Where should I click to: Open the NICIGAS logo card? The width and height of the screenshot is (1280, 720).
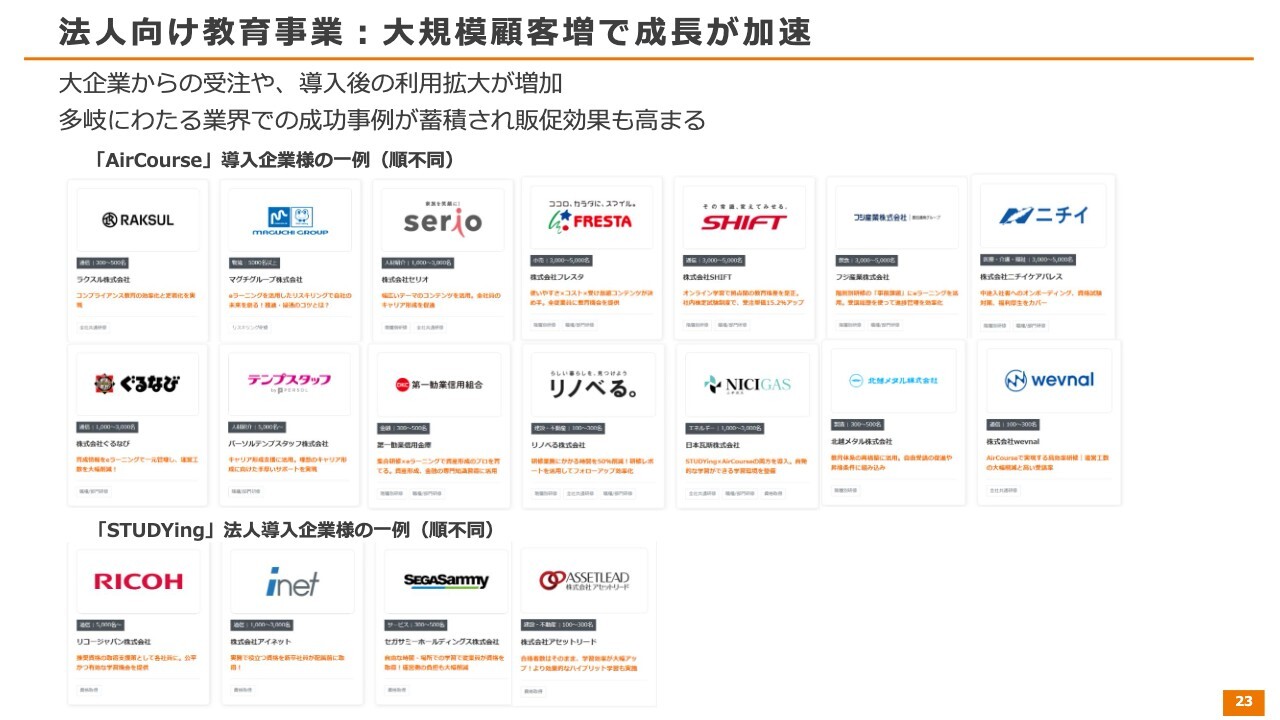[x=747, y=383]
